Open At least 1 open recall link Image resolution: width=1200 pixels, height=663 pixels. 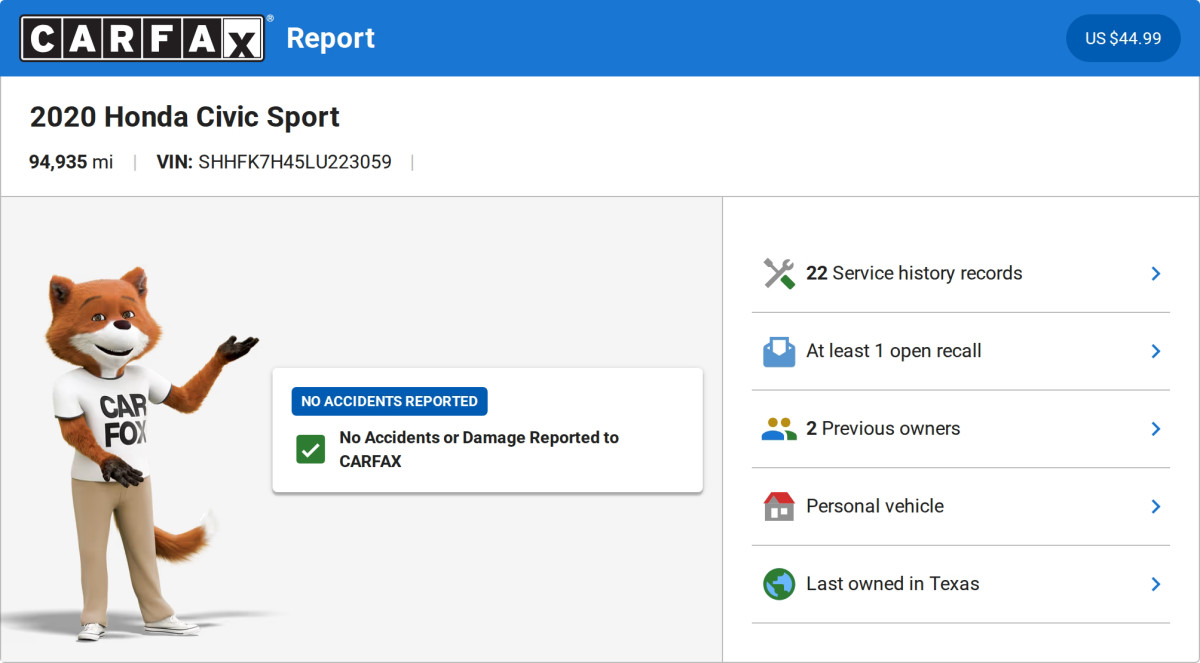click(894, 352)
